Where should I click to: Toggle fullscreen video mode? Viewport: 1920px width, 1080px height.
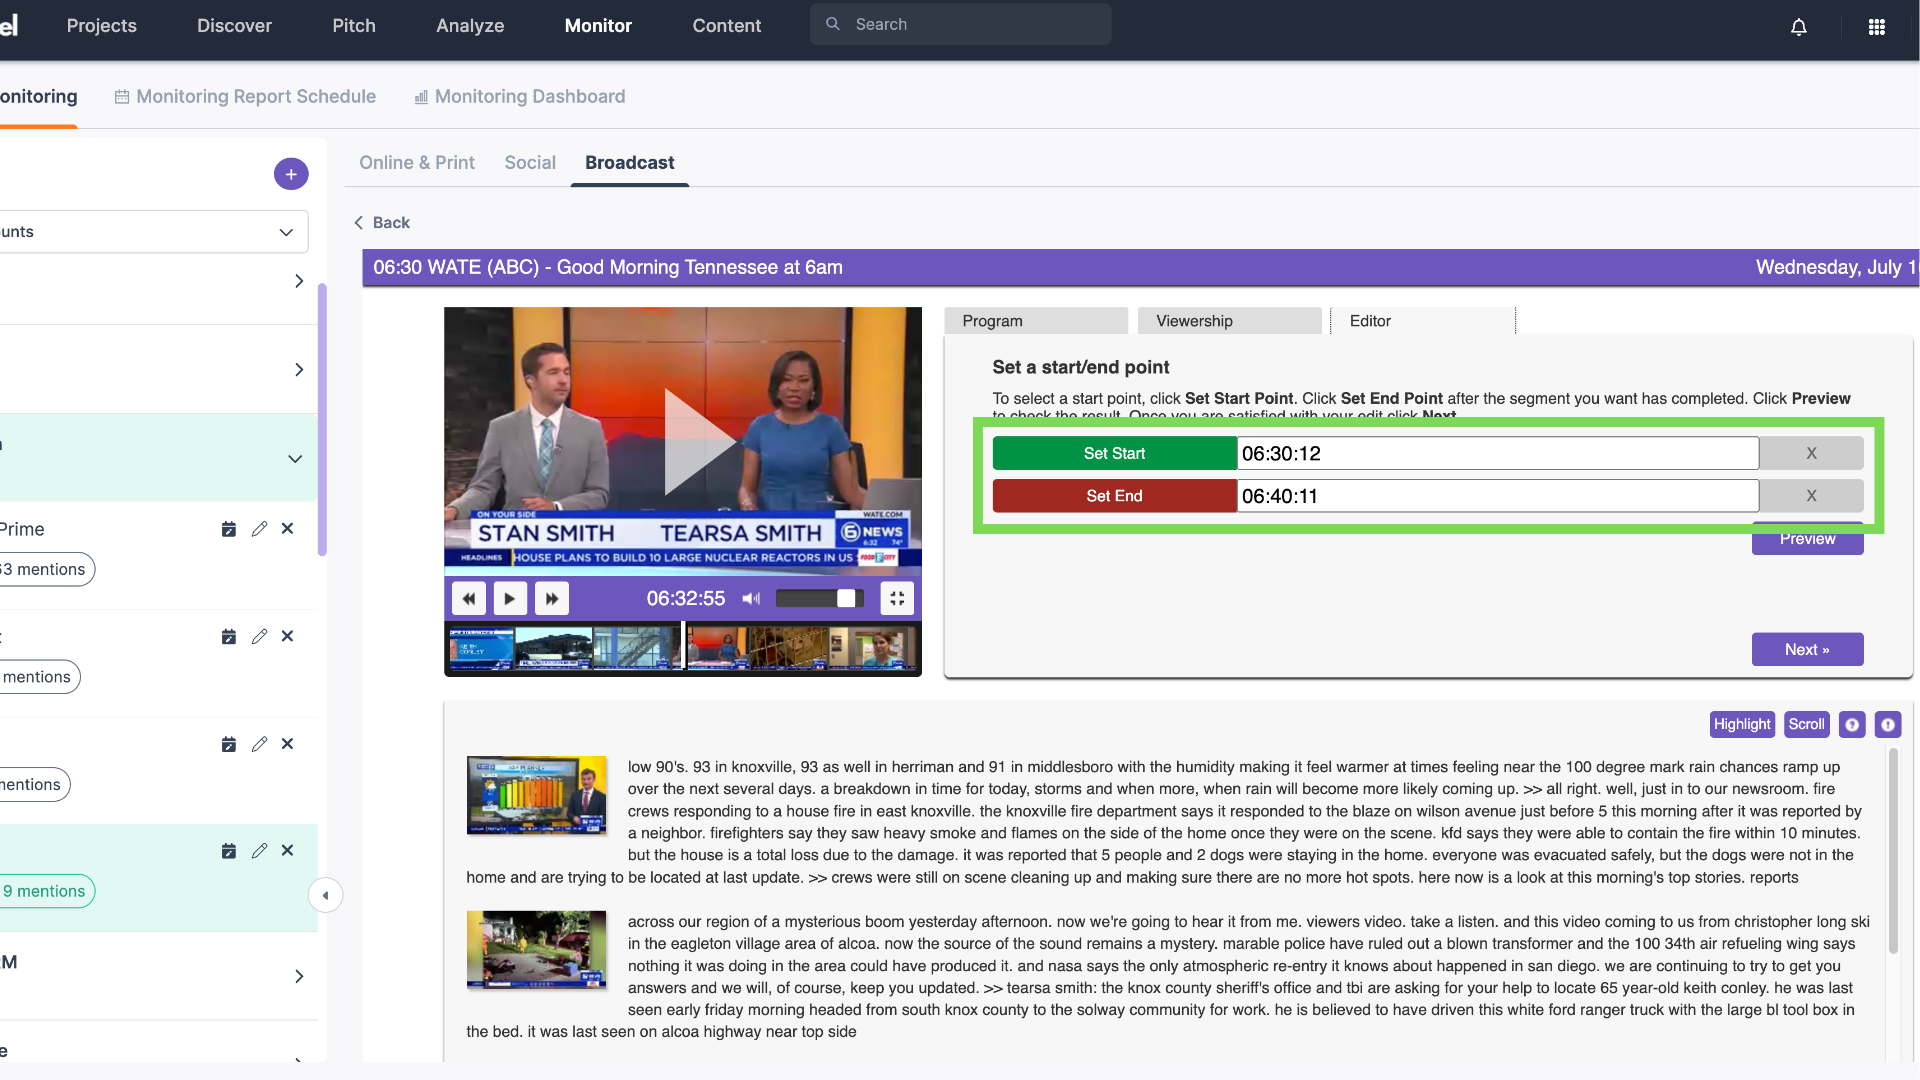click(x=897, y=598)
